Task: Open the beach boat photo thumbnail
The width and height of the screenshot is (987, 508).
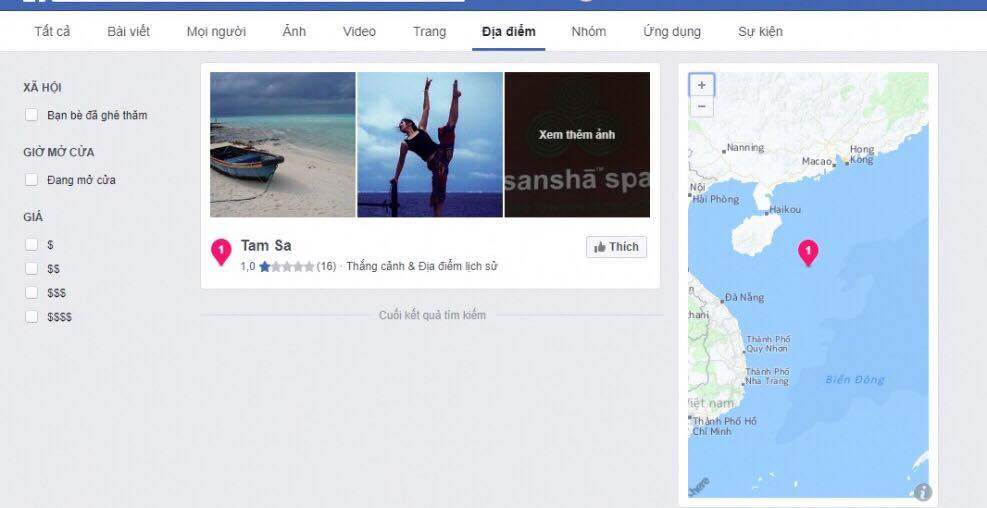Action: [x=282, y=145]
